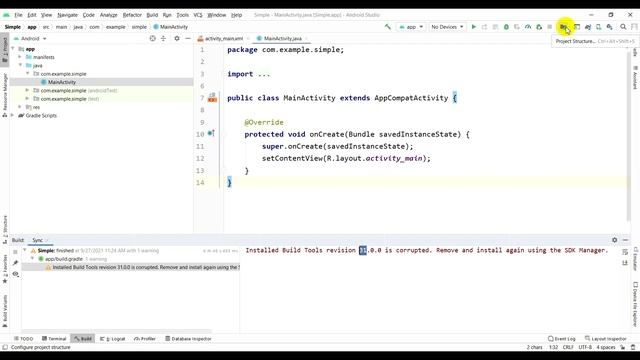Screen dimensions: 640x360
Task: Click the locate target icon in Project panel
Action: tap(152, 38)
